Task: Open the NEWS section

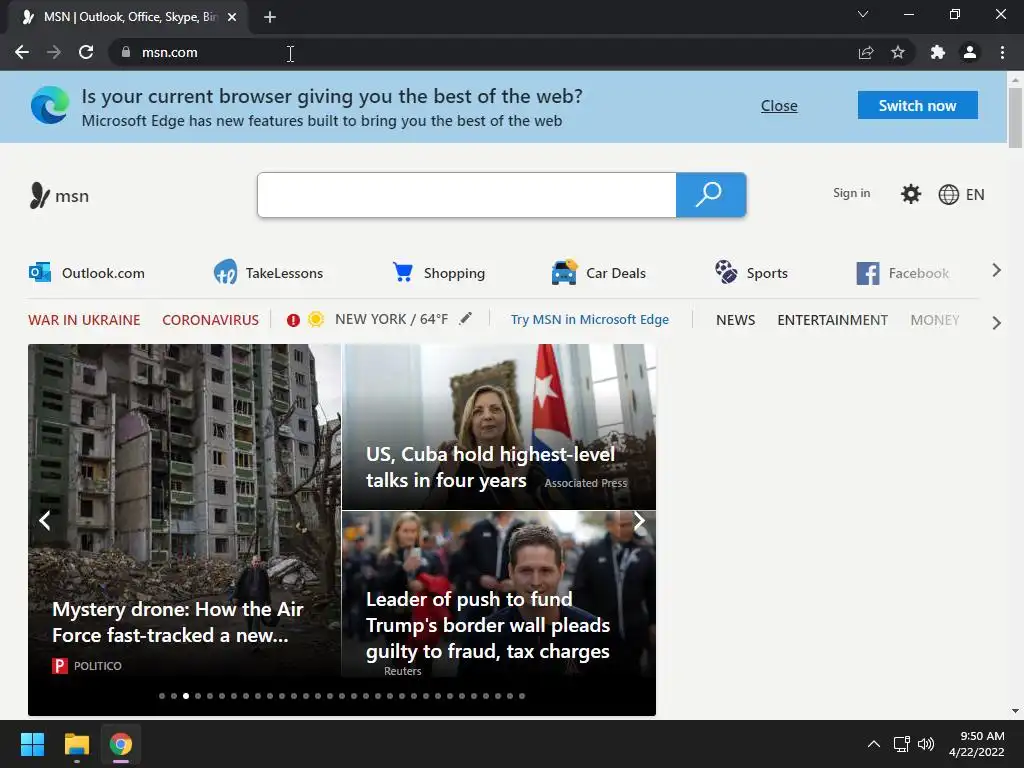Action: click(x=735, y=320)
